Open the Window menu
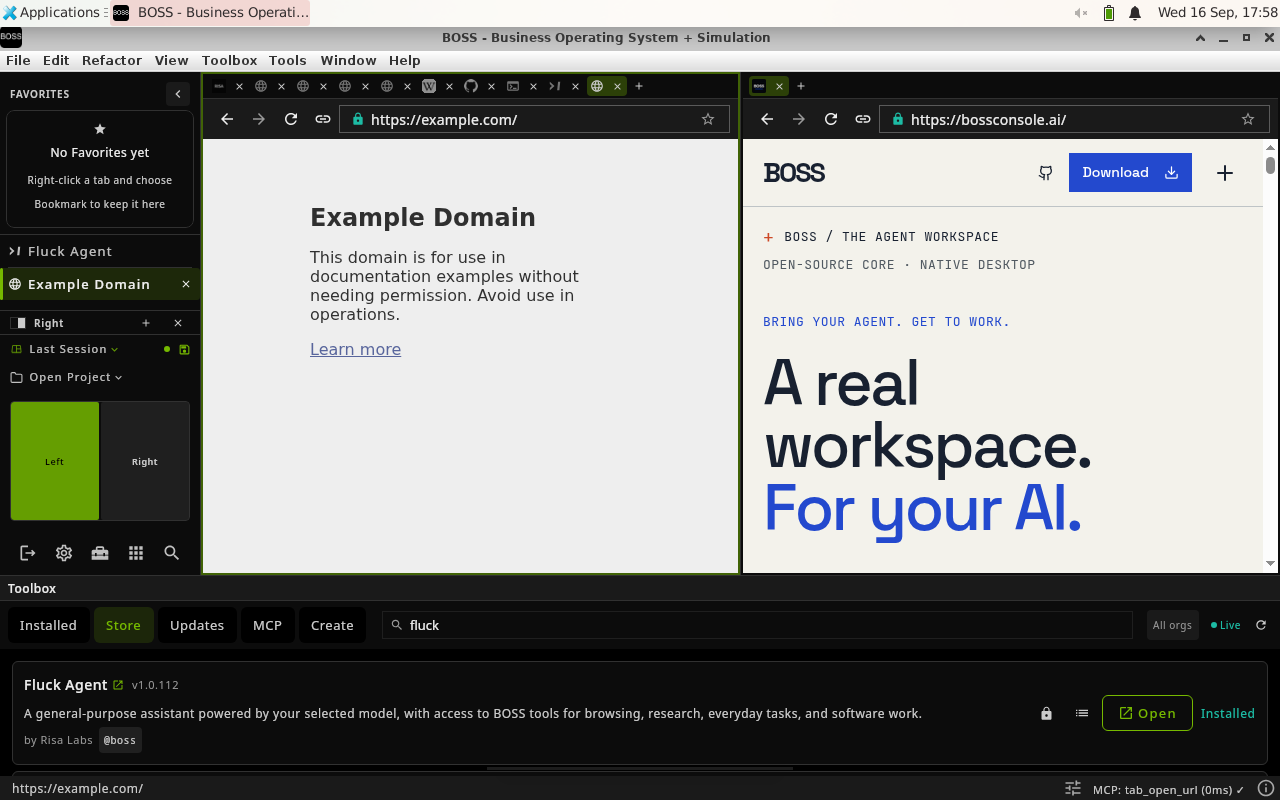The image size is (1280, 800). [348, 60]
